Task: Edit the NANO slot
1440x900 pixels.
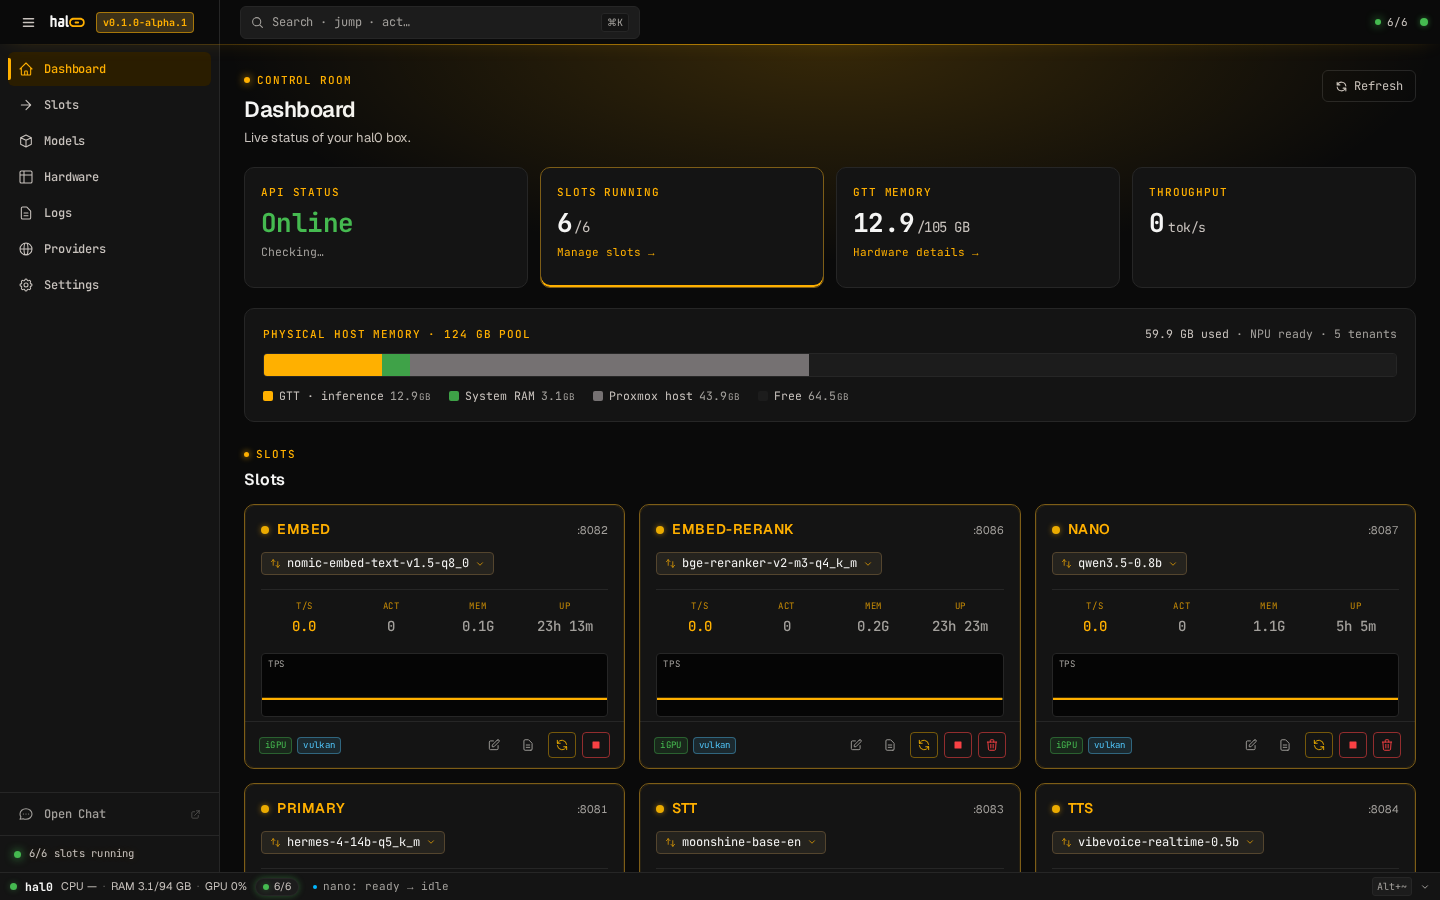Action: 1251,745
